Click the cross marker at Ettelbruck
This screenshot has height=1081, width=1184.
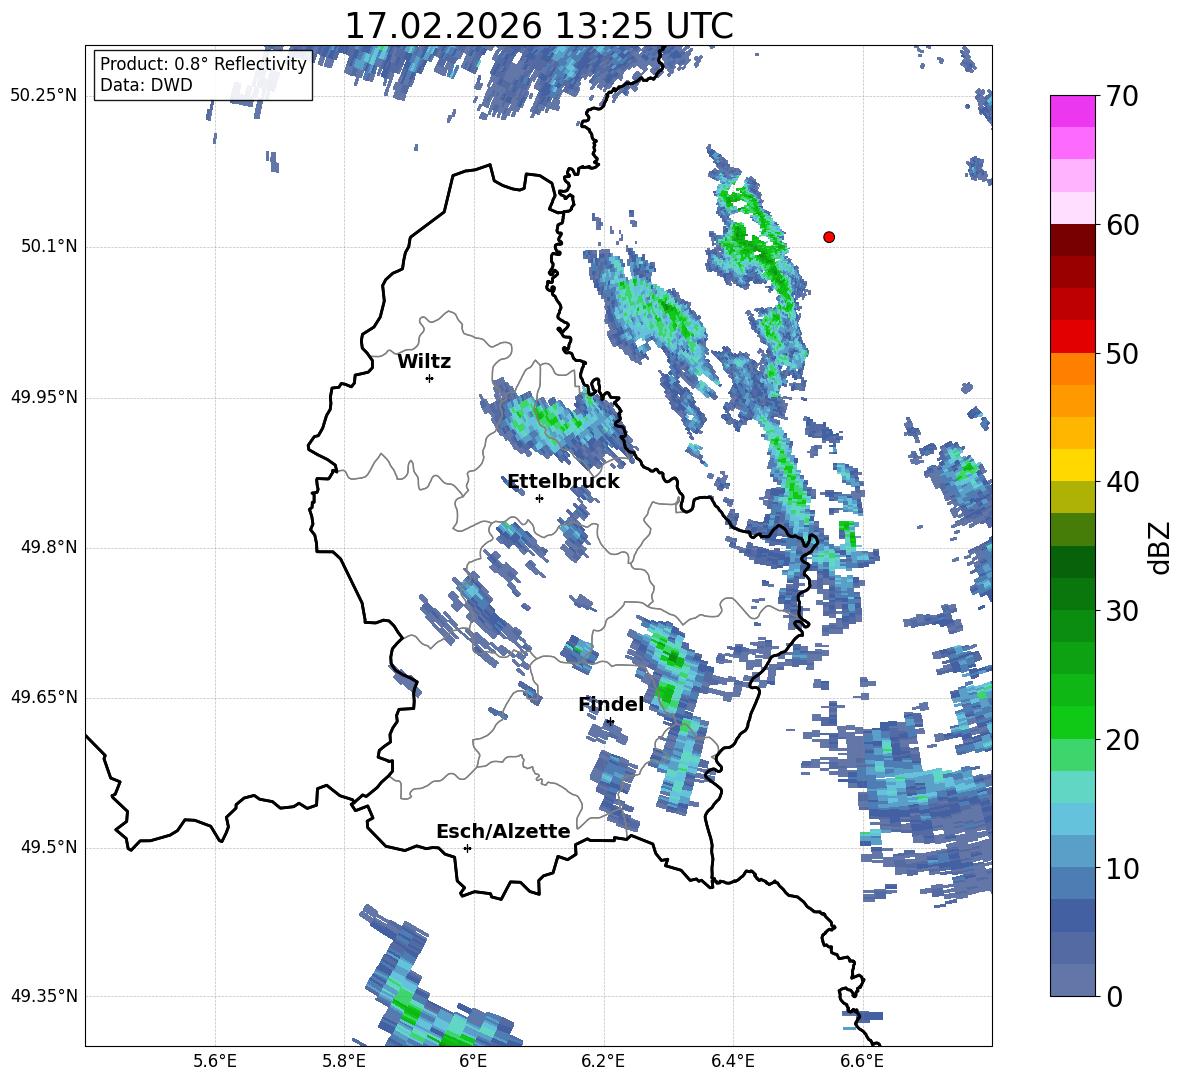click(x=539, y=498)
